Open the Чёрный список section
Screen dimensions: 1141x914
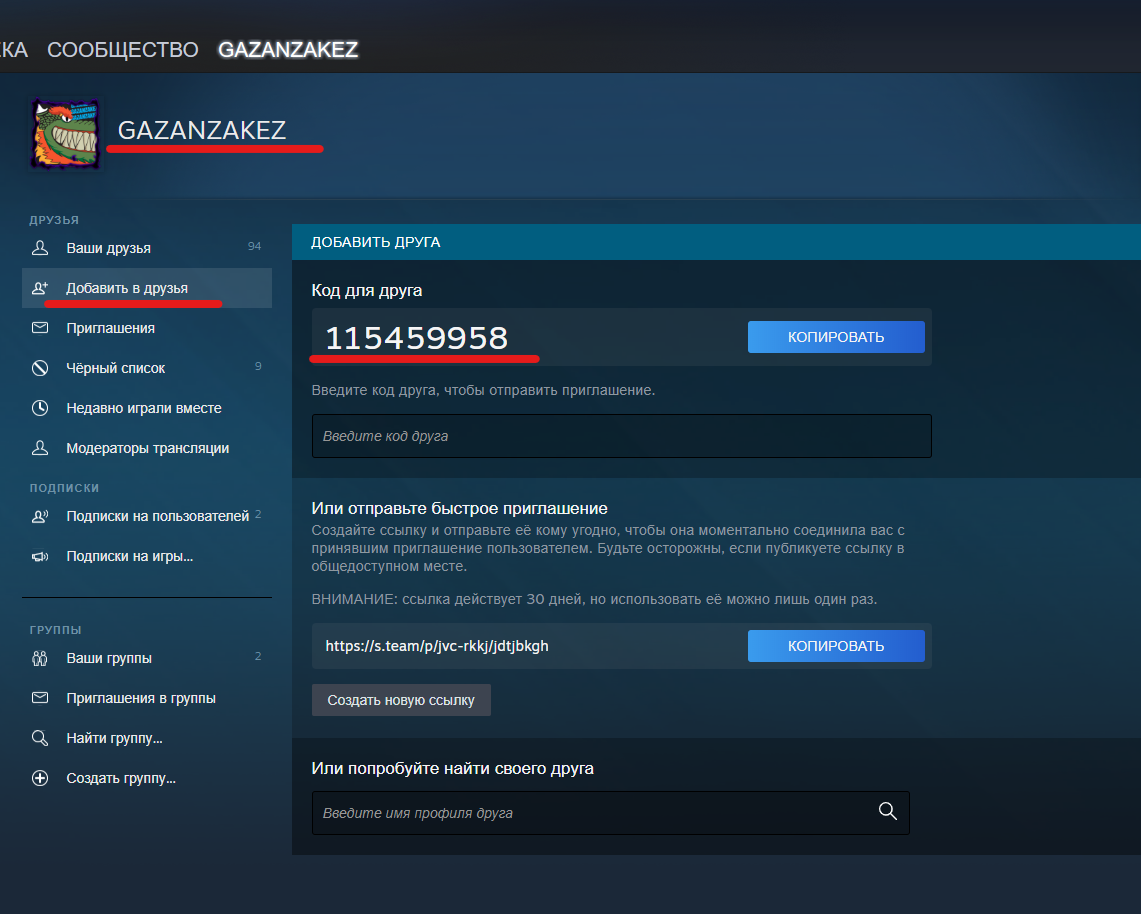click(x=147, y=368)
